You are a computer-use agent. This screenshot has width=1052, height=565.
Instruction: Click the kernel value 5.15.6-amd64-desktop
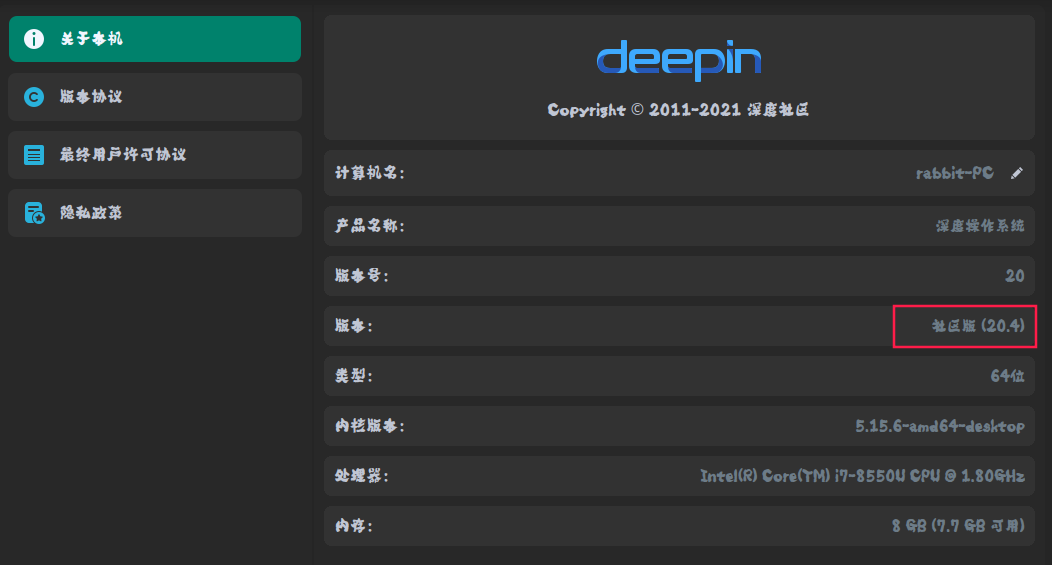point(940,426)
